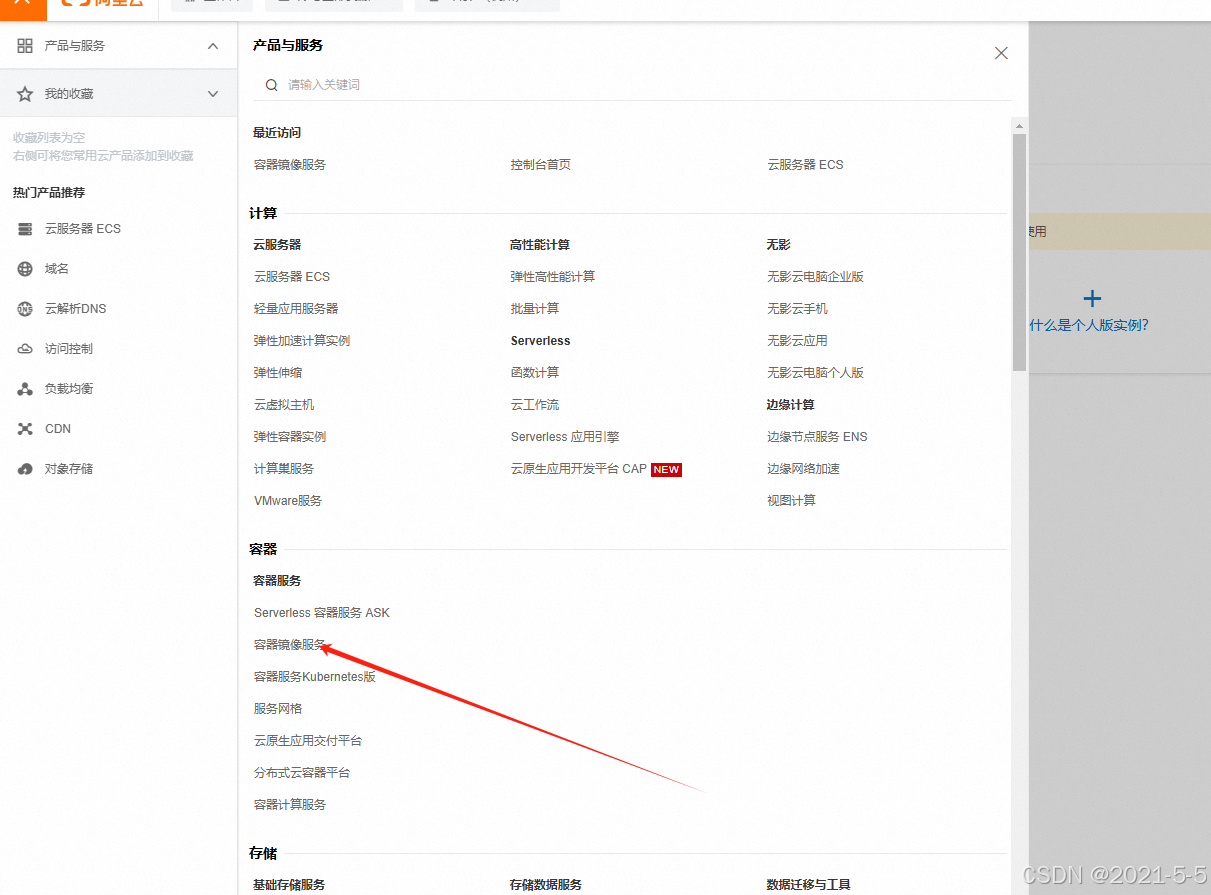1211x895 pixels.
Task: Open 计算巢服务
Action: (x=284, y=469)
